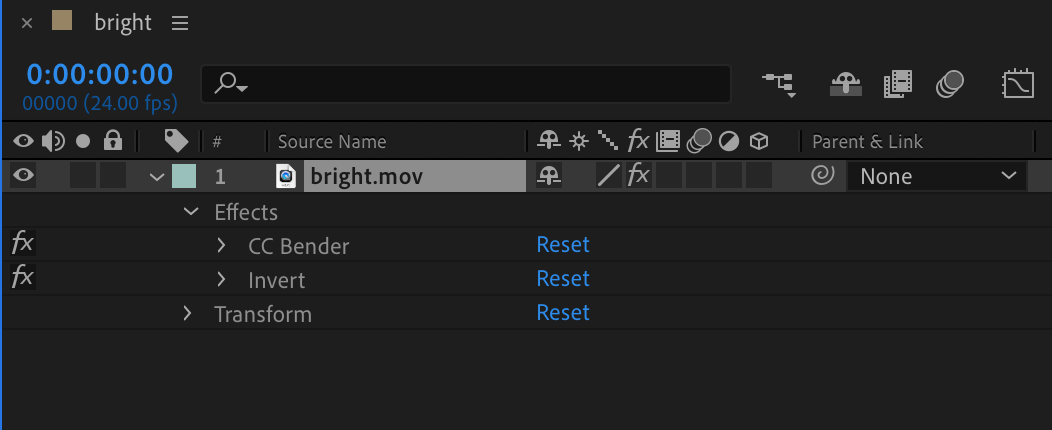1052x430 pixels.
Task: Expand the CC Bender effect properties
Action: click(222, 245)
